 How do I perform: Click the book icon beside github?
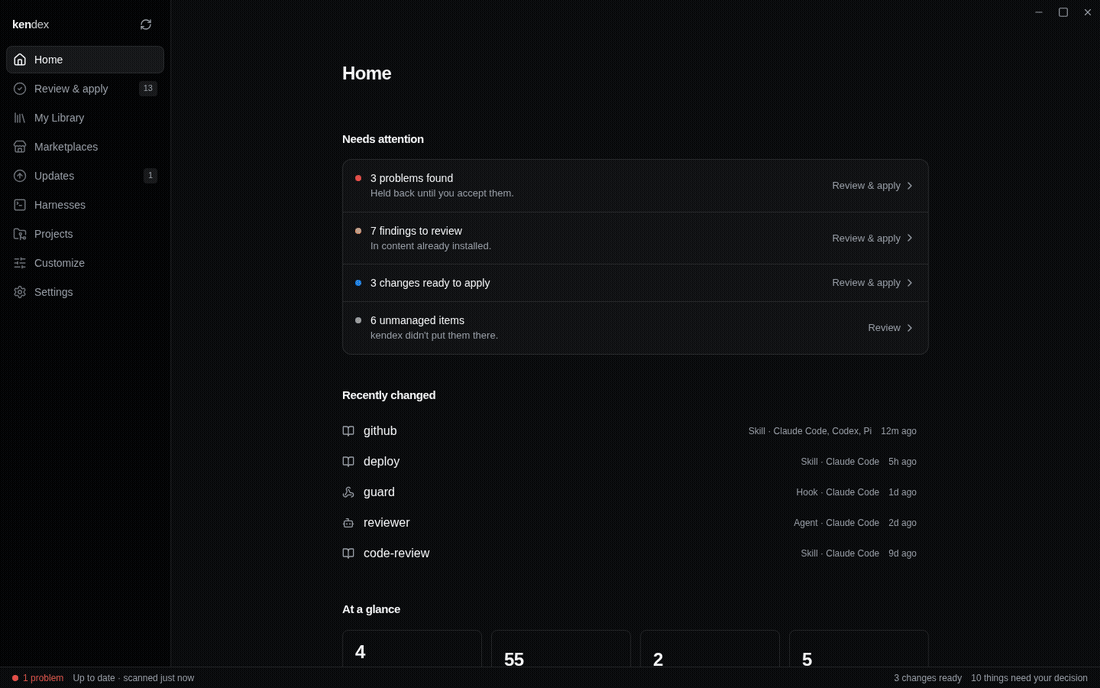[x=348, y=431]
